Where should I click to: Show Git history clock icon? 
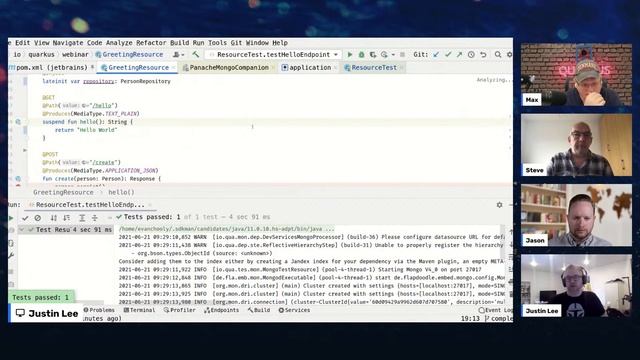point(471,54)
